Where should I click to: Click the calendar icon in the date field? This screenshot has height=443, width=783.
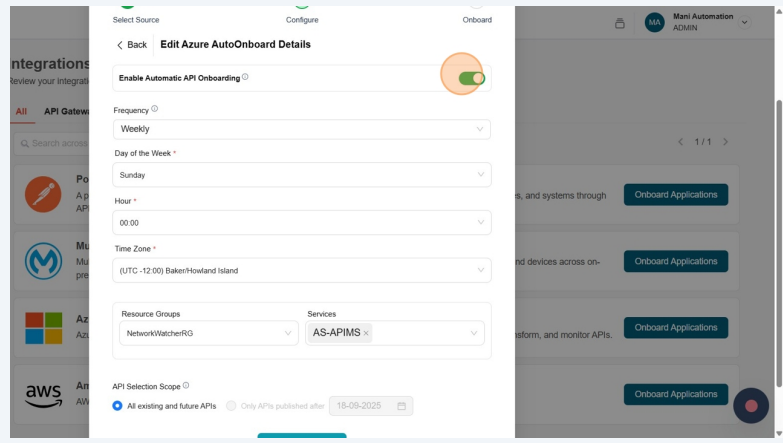[x=402, y=406]
